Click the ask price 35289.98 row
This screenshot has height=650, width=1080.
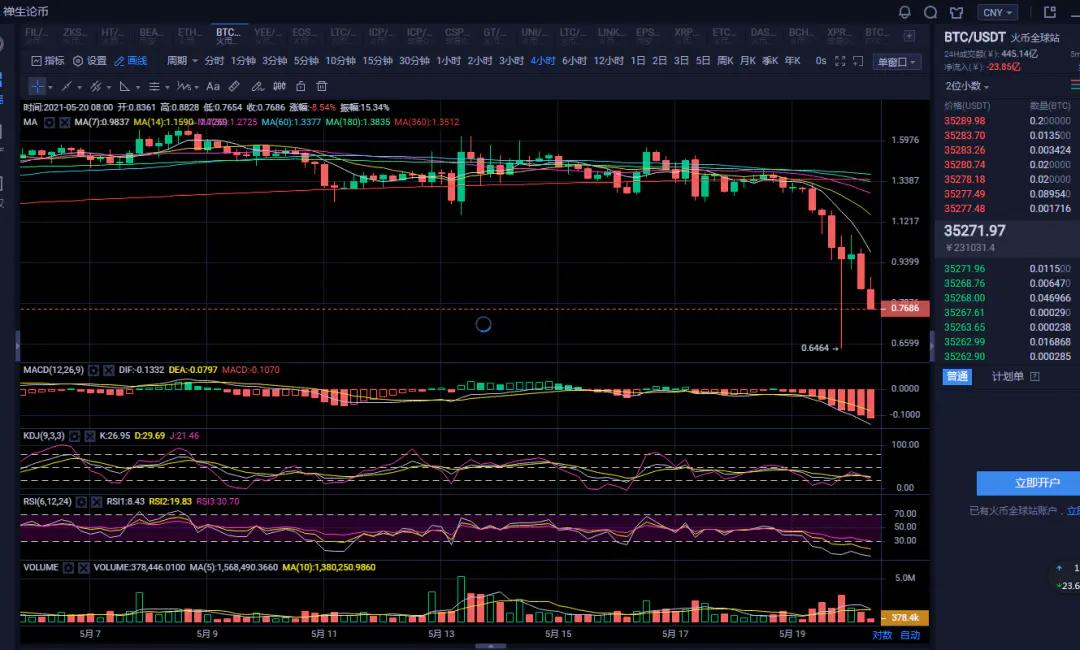tap(1007, 121)
